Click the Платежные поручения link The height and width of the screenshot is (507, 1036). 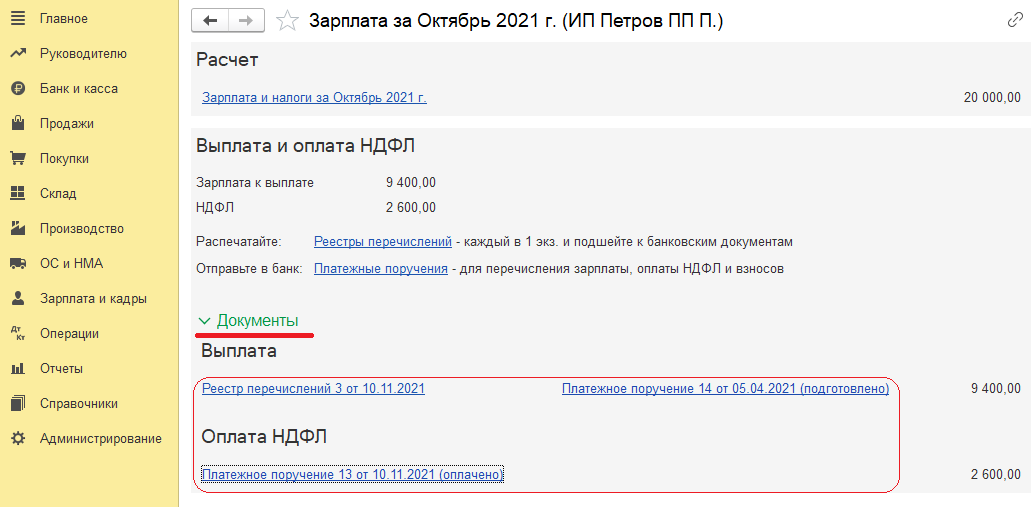point(380,269)
